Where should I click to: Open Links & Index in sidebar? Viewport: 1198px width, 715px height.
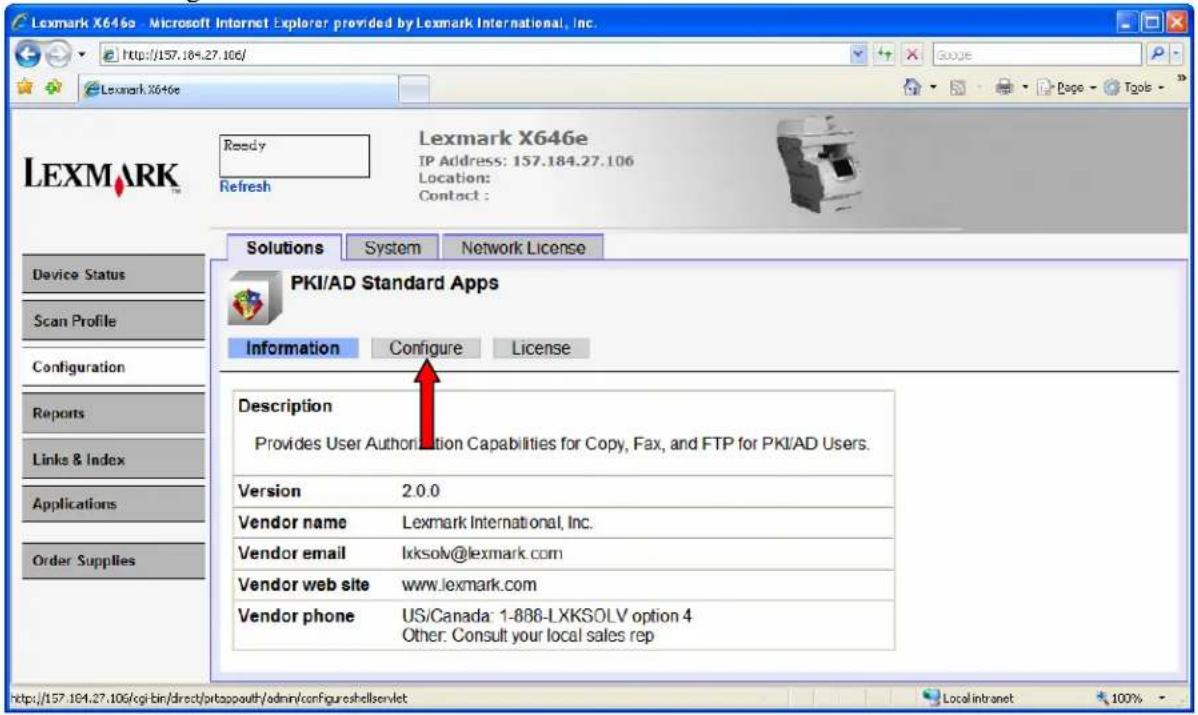[x=113, y=459]
